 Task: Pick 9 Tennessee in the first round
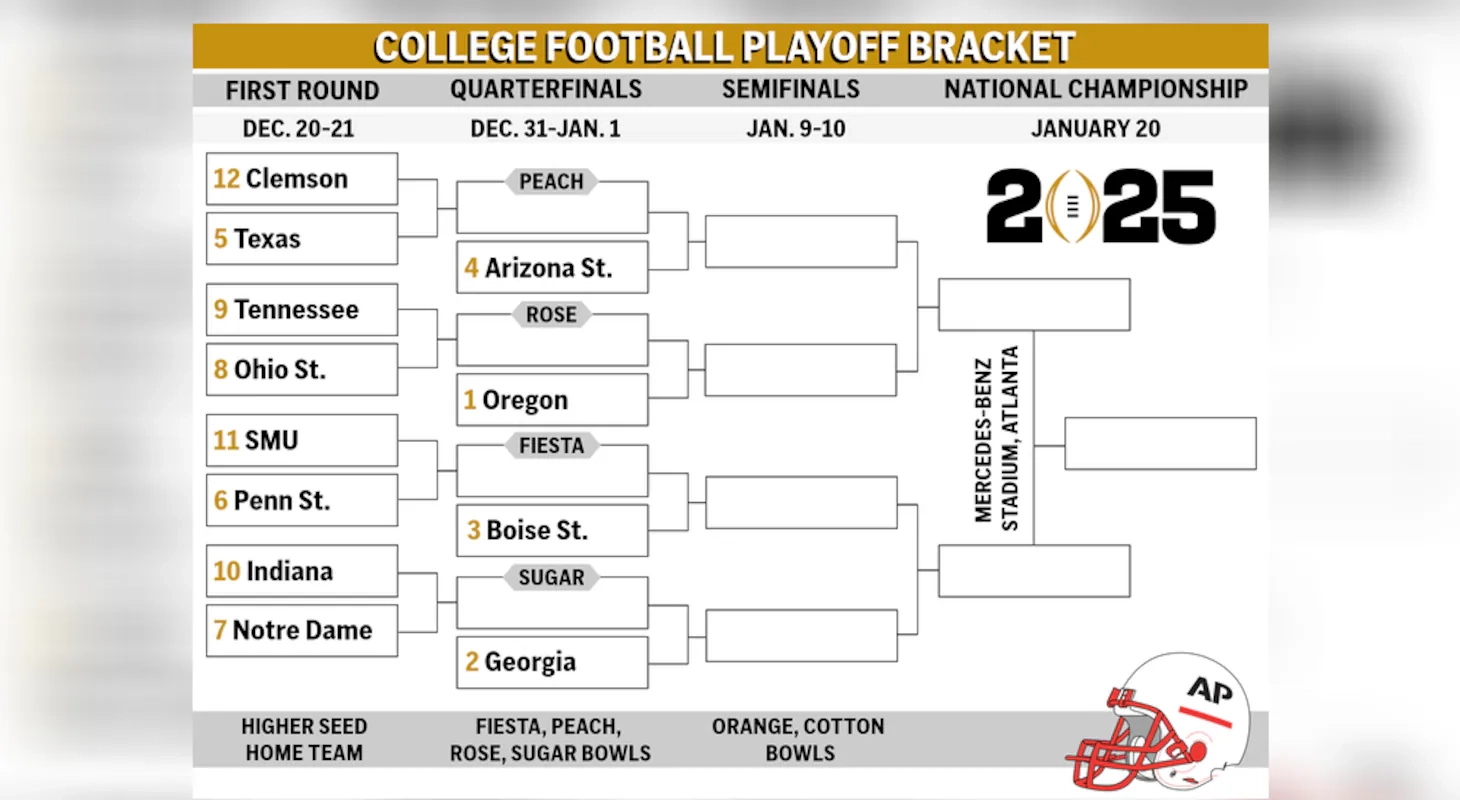click(x=302, y=310)
